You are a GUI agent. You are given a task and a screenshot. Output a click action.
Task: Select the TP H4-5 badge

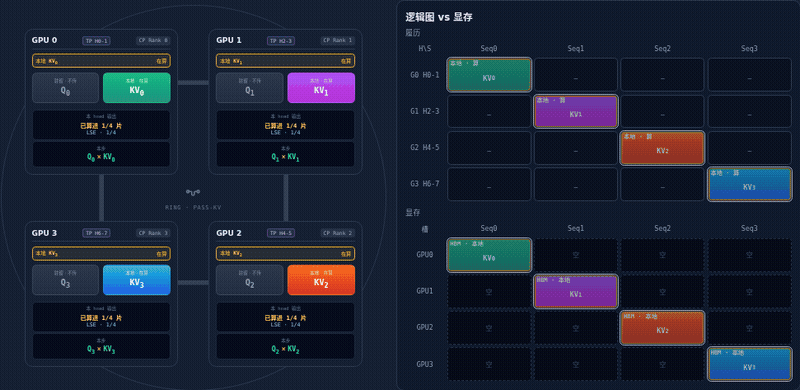point(281,233)
